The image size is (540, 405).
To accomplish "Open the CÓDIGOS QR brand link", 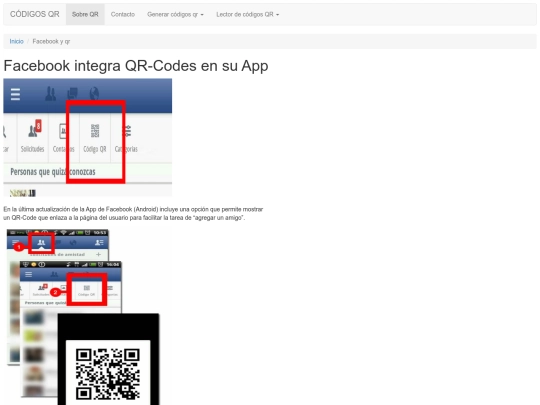I will click(34, 14).
